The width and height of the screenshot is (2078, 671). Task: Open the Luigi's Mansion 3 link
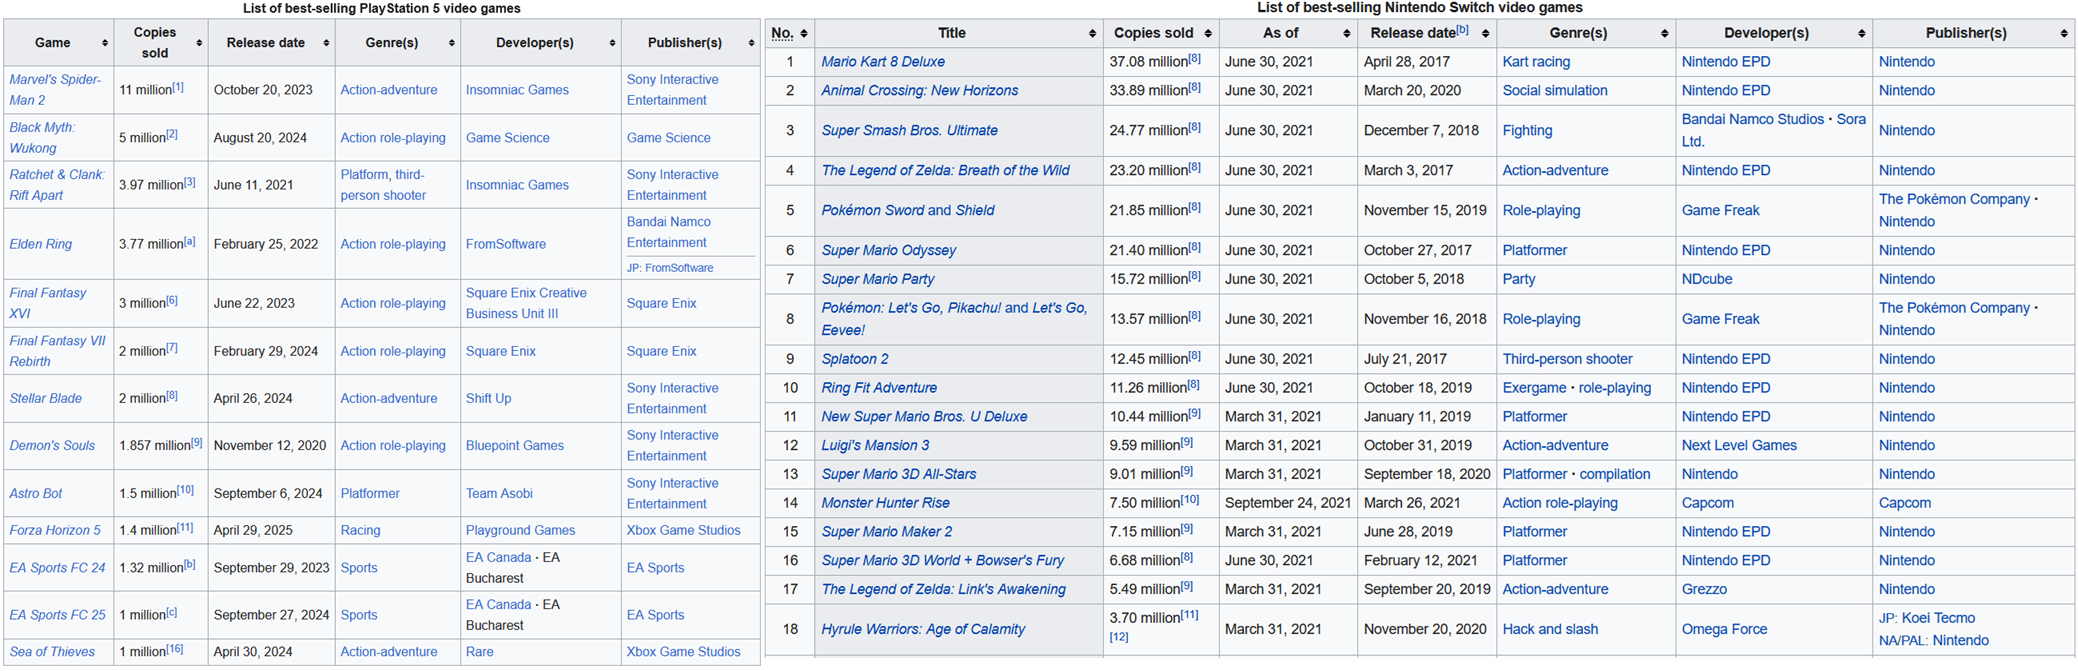[875, 445]
